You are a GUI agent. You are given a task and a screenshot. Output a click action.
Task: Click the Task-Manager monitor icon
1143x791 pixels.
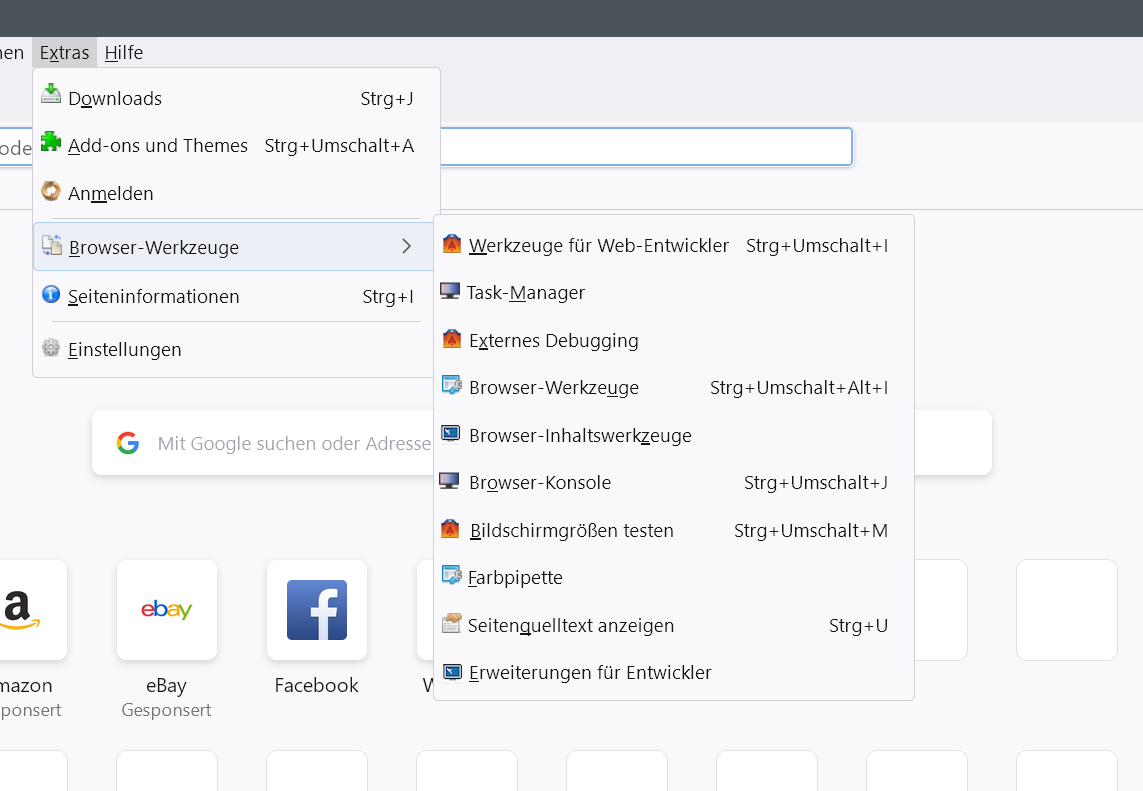coord(450,292)
